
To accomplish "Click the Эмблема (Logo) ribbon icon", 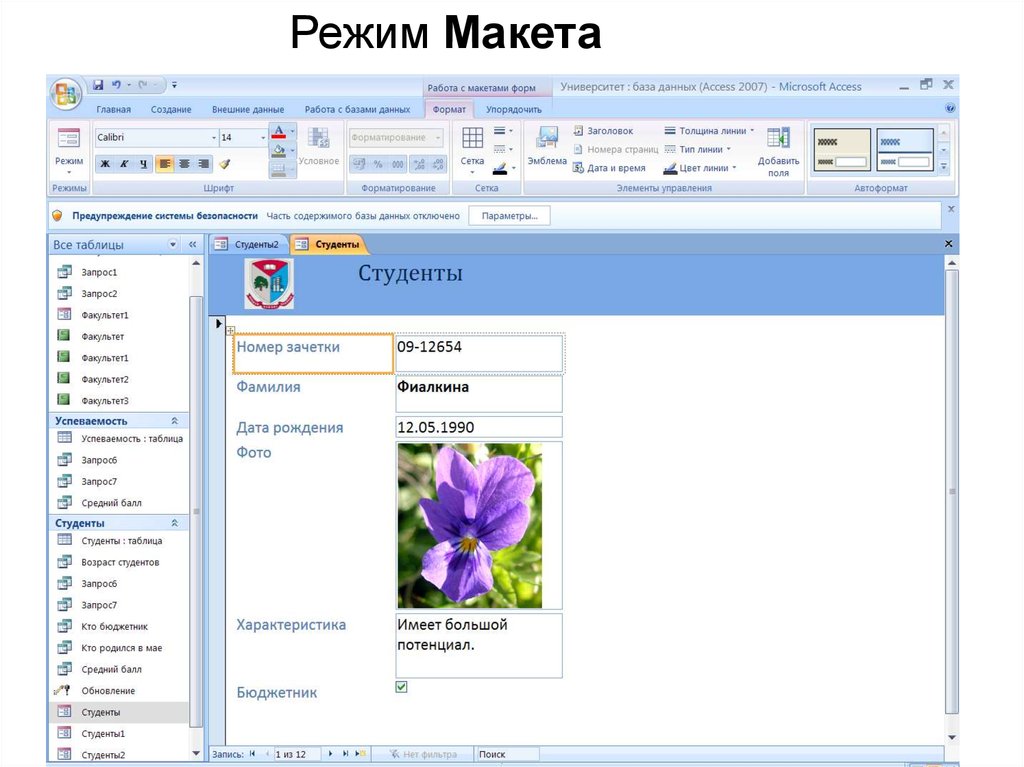I will (x=547, y=139).
